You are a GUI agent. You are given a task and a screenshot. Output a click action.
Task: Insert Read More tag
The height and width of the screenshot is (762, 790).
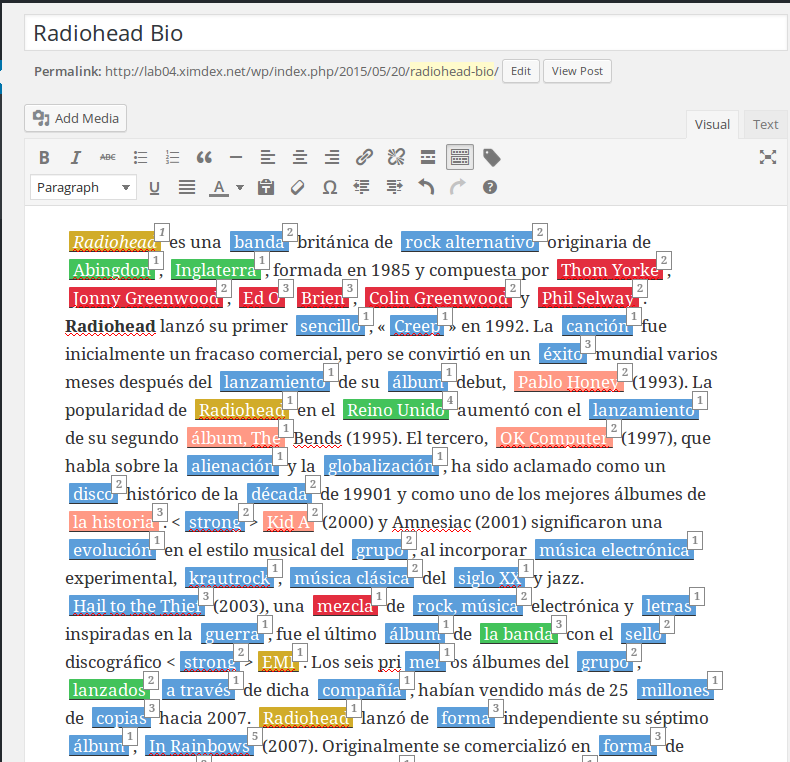428,158
